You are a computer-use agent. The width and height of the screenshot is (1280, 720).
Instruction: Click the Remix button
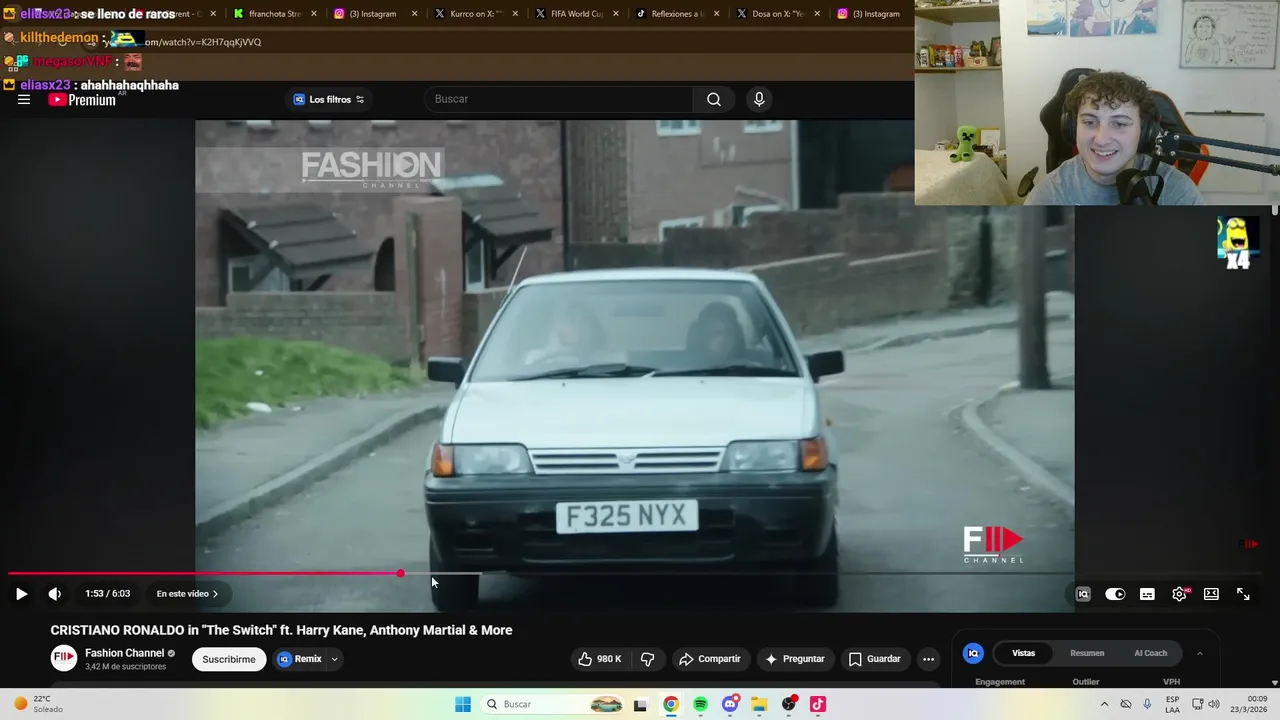point(300,659)
